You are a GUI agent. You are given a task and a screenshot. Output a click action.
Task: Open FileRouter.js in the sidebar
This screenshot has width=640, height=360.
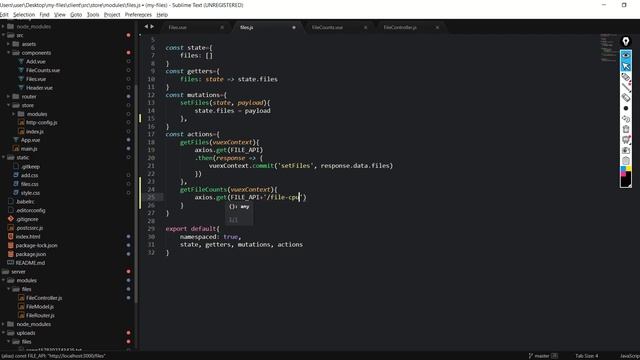(x=40, y=316)
